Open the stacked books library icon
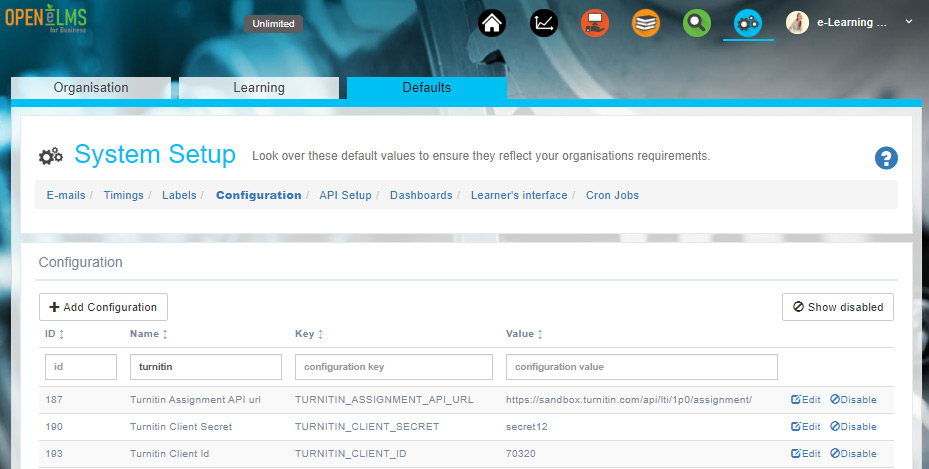 tap(646, 22)
